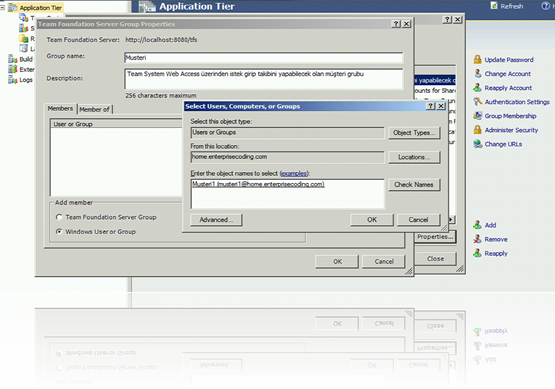
Task: Confirm with OK in Select Users dialog
Action: 372,220
